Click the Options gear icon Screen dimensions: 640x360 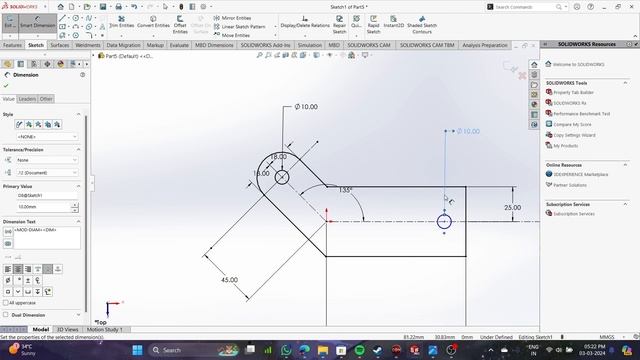203,7
